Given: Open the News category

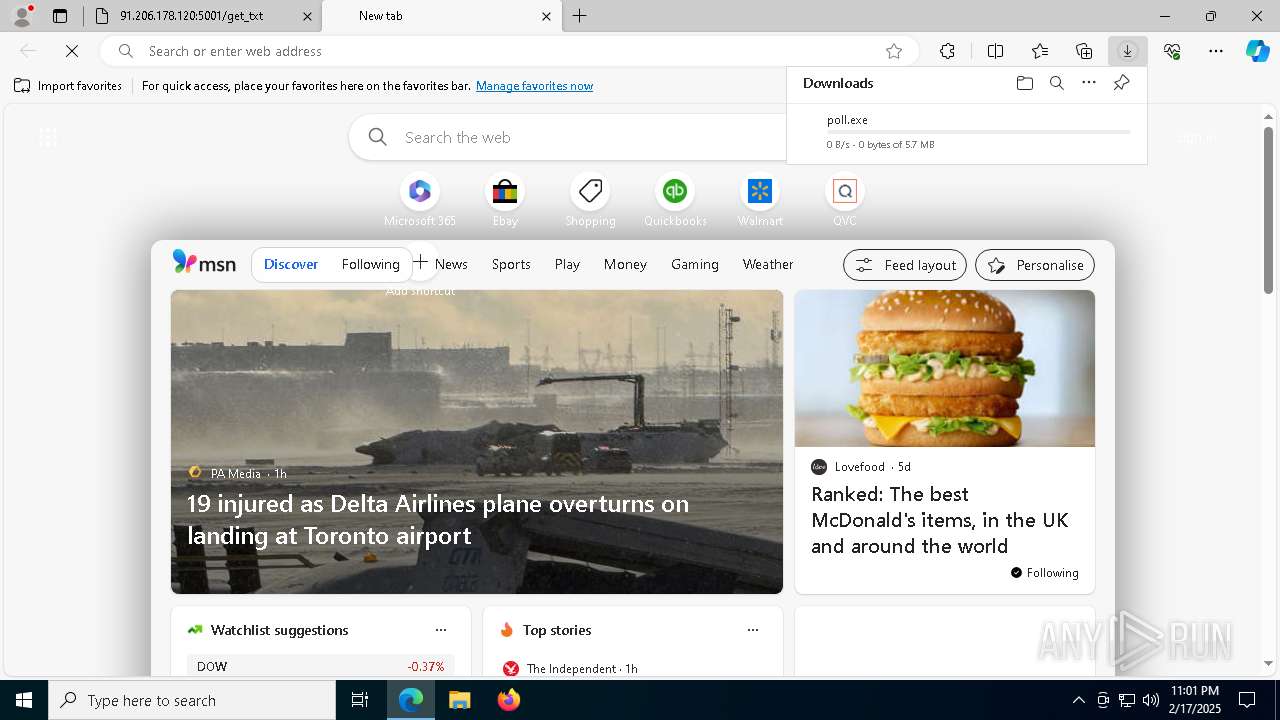Looking at the screenshot, I should pos(451,264).
